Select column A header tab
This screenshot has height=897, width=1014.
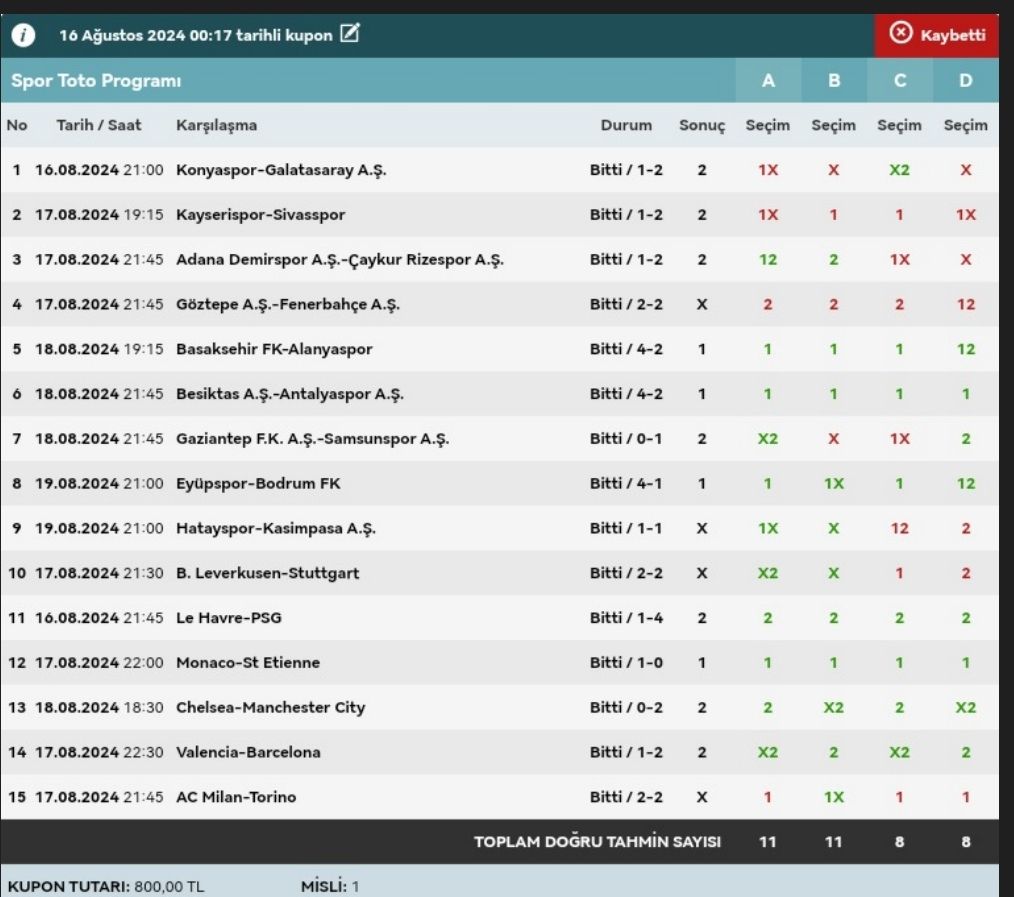tap(768, 81)
